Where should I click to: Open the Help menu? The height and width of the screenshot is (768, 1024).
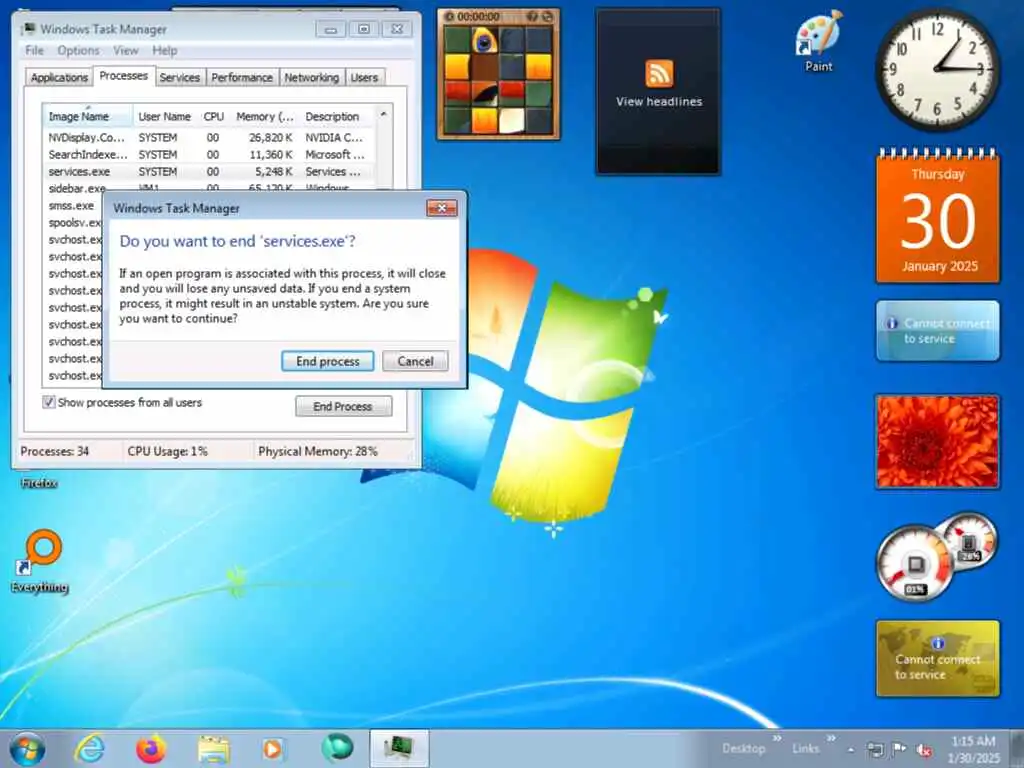(x=165, y=50)
